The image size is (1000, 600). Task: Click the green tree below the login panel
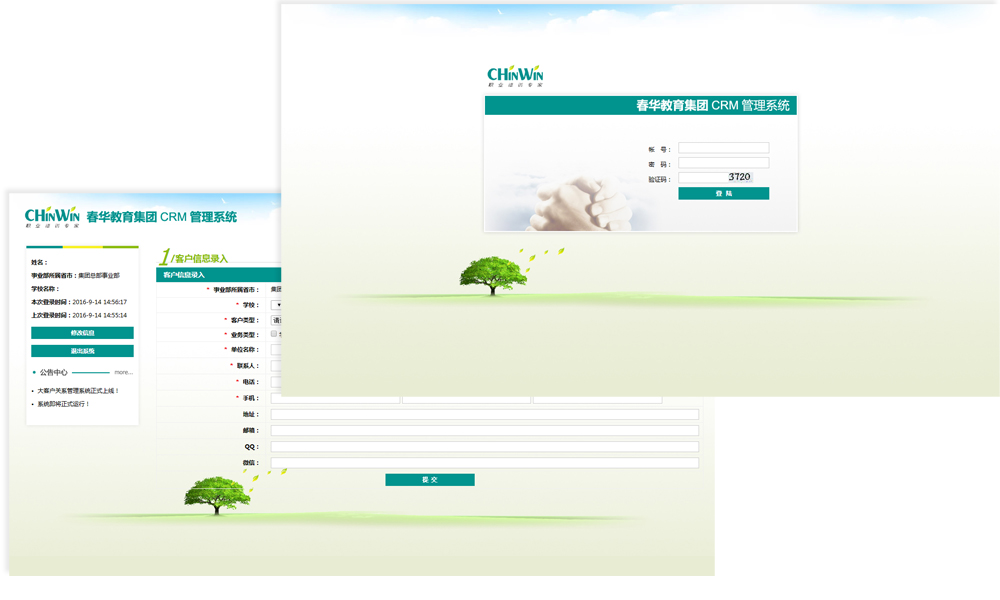coord(493,274)
